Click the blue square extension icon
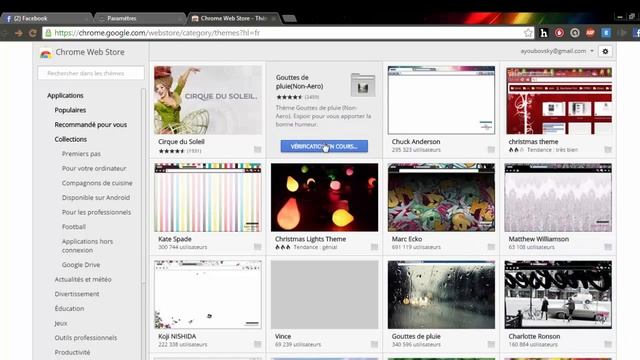Image resolution: width=640 pixels, height=360 pixels. pyautogui.click(x=606, y=33)
